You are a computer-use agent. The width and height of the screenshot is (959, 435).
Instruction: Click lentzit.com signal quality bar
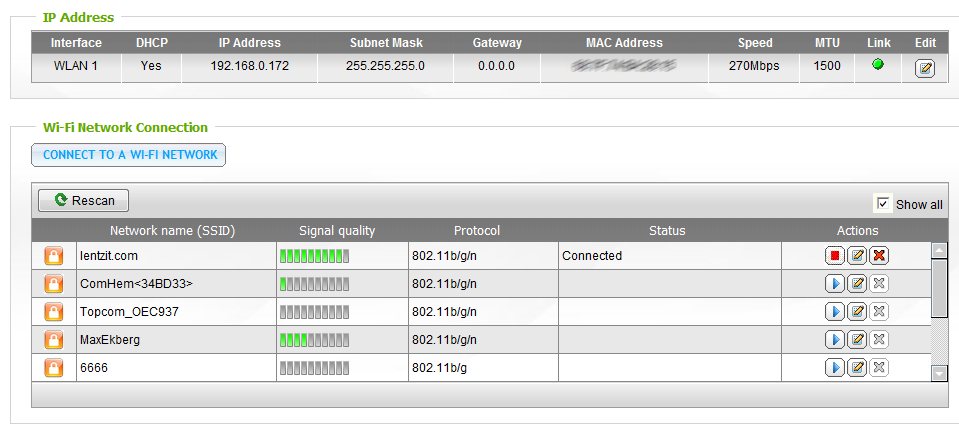coord(315,256)
